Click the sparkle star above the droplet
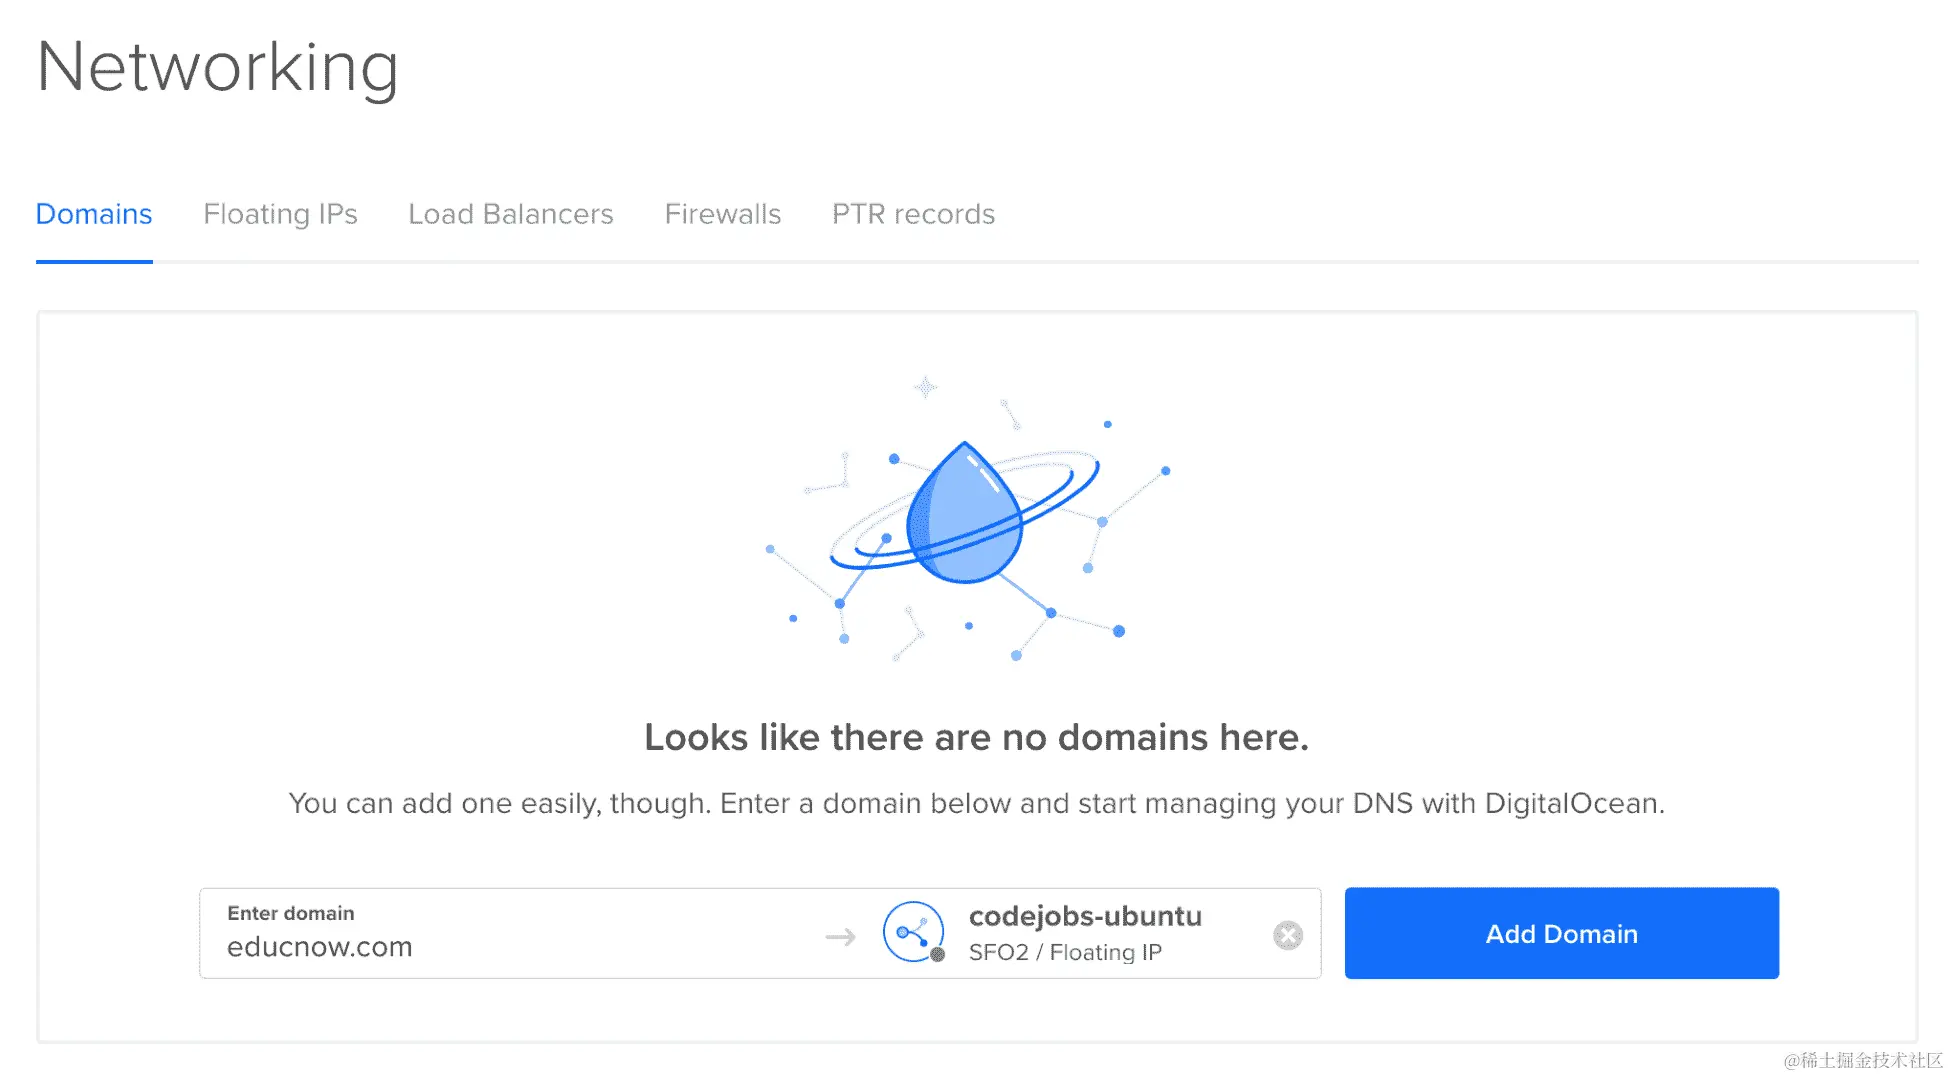 click(926, 387)
